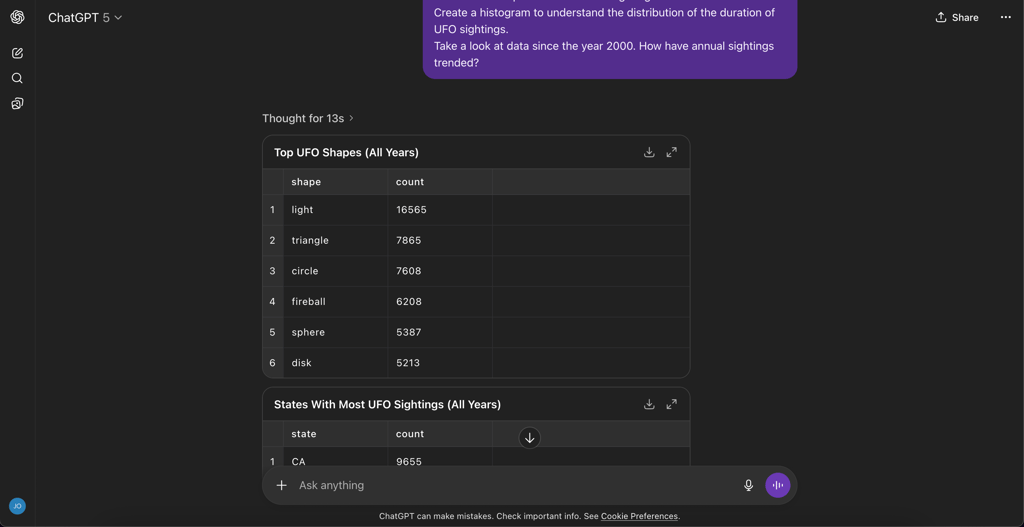This screenshot has height=527, width=1024.
Task: Click the count value 5387
Action: pos(409,332)
